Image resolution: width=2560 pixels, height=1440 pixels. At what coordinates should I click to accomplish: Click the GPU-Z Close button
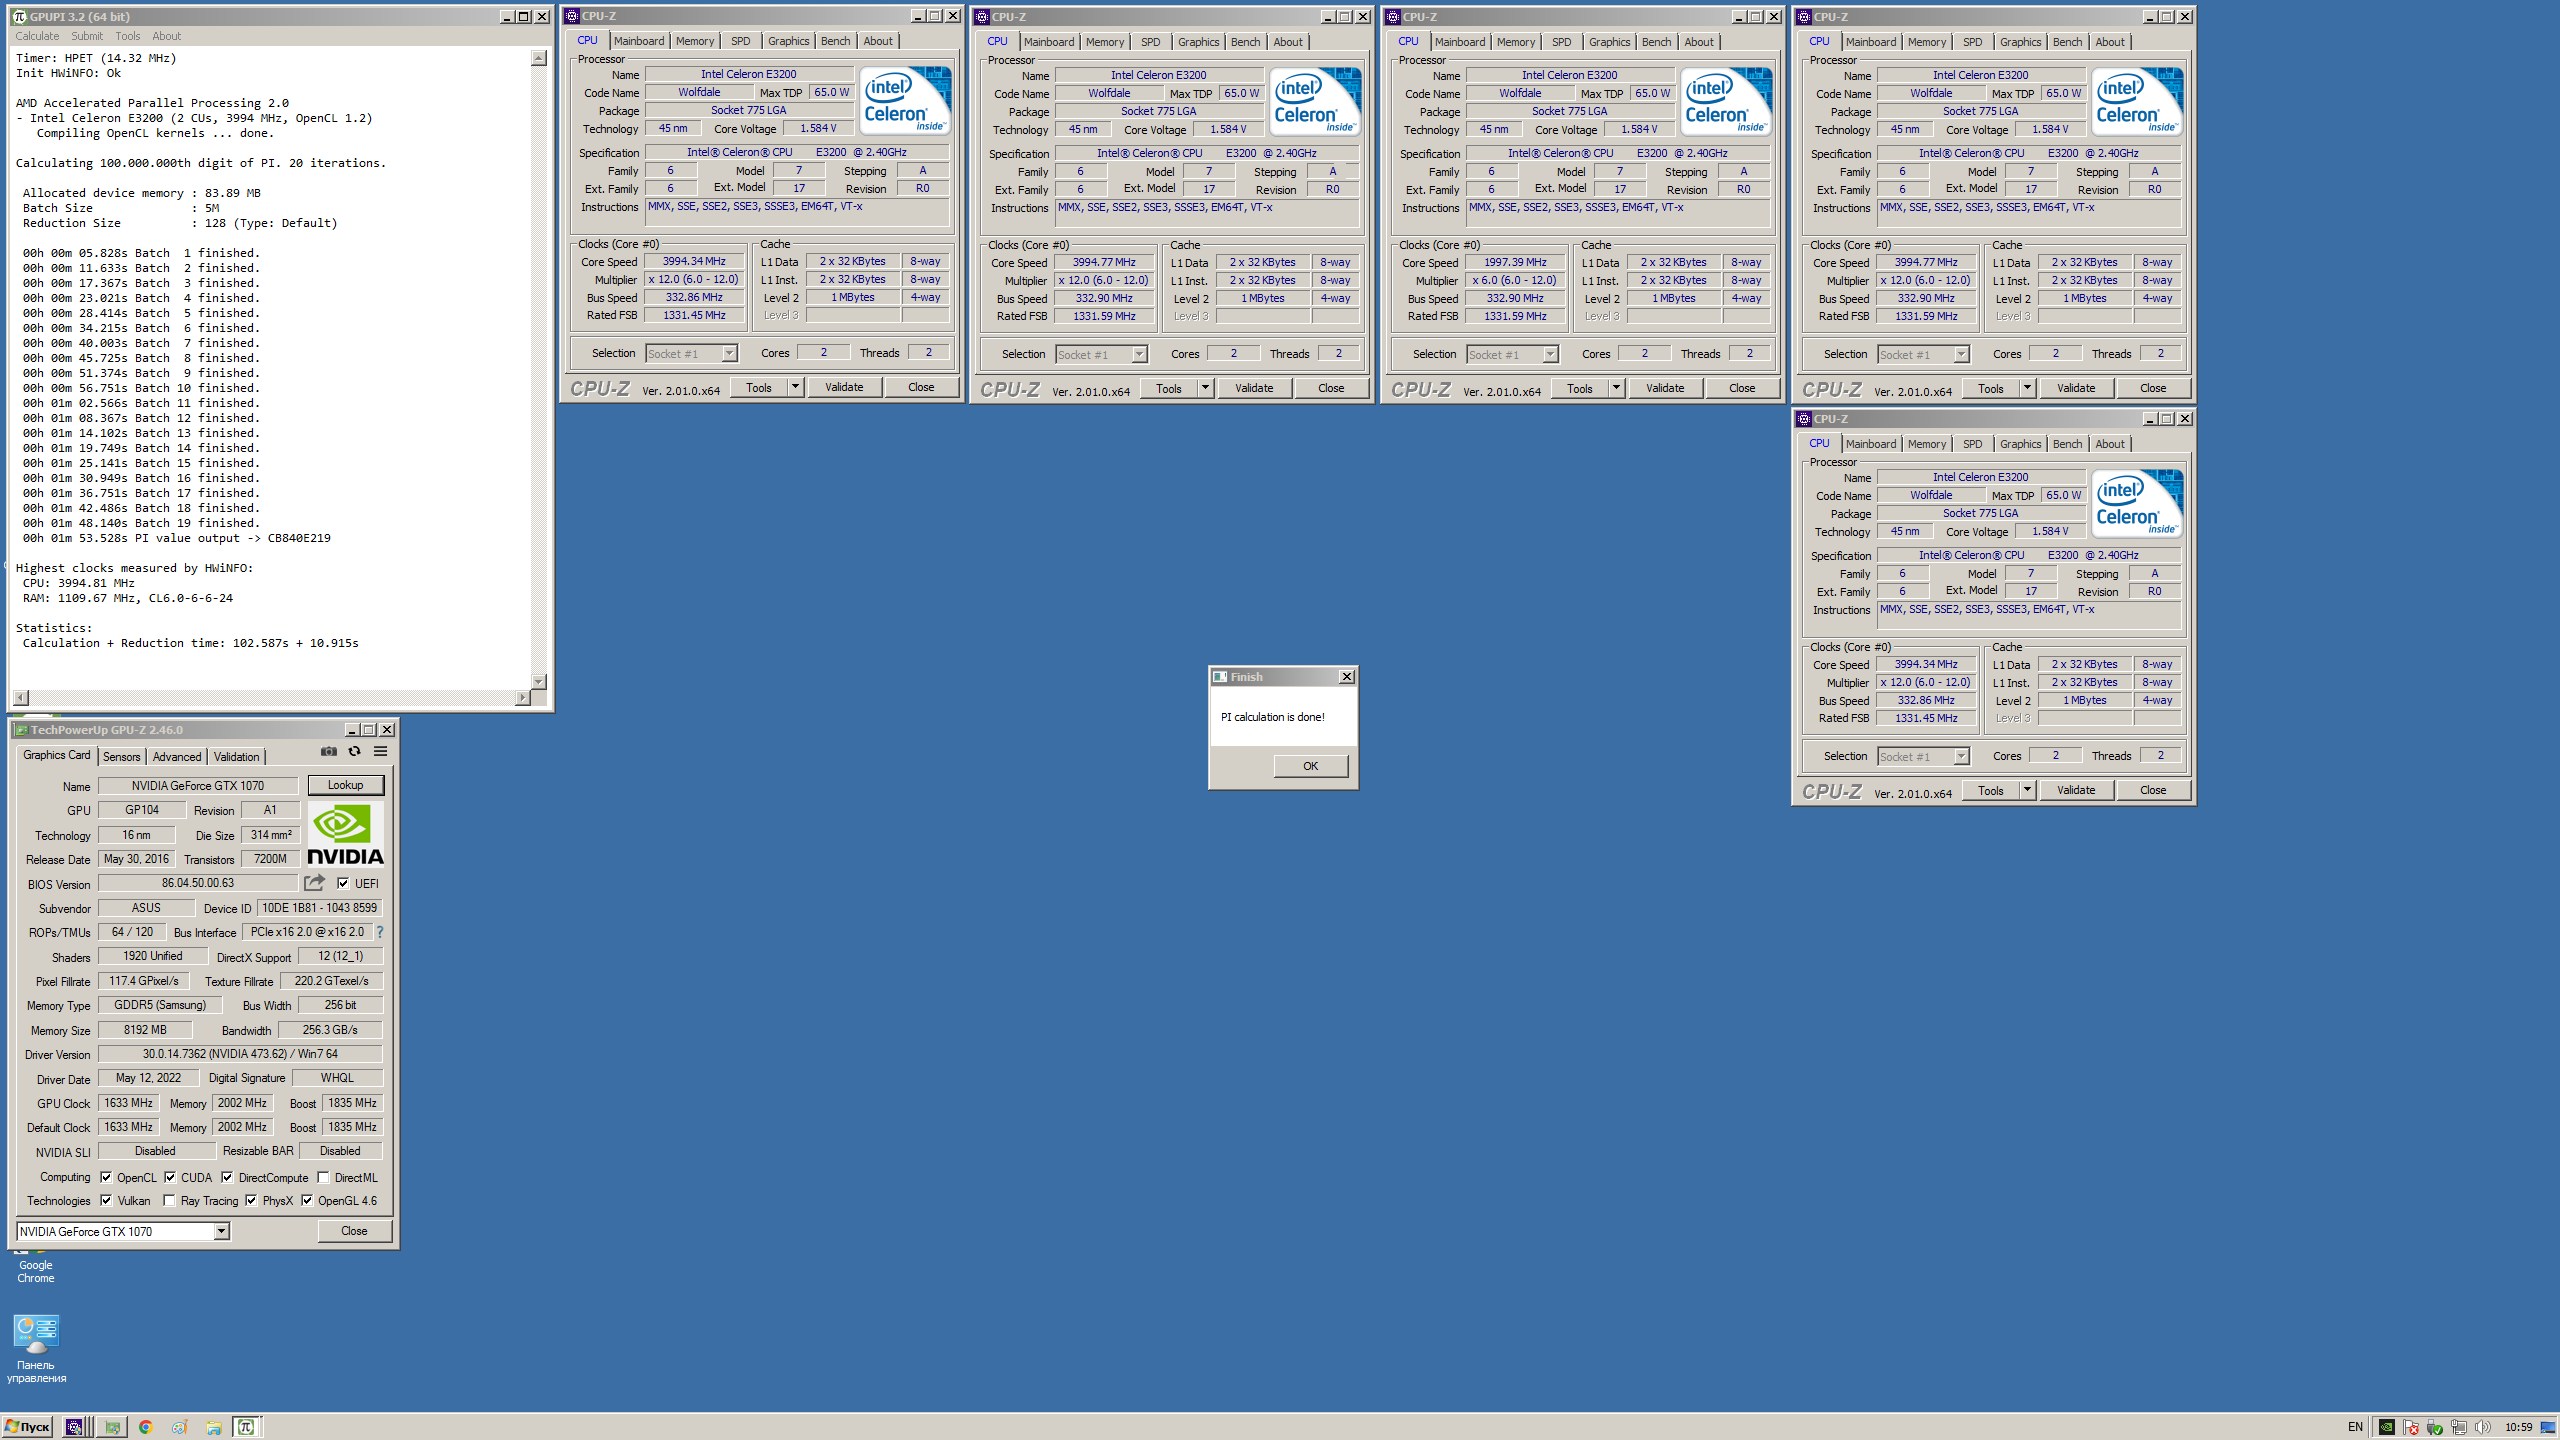click(354, 1231)
